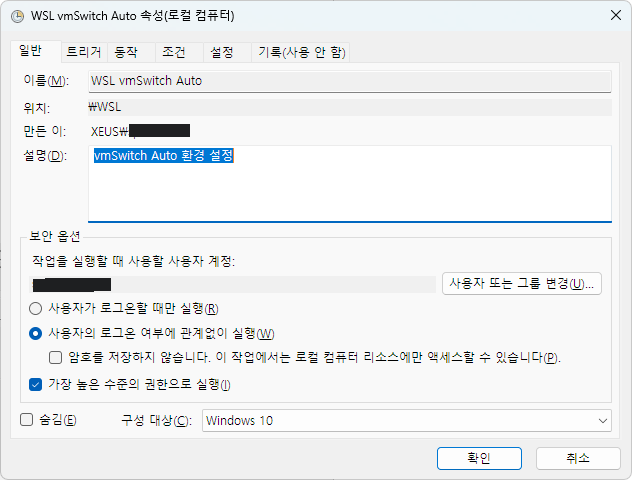Open the 기록(사용 안 함) tab
The image size is (632, 480).
302,52
